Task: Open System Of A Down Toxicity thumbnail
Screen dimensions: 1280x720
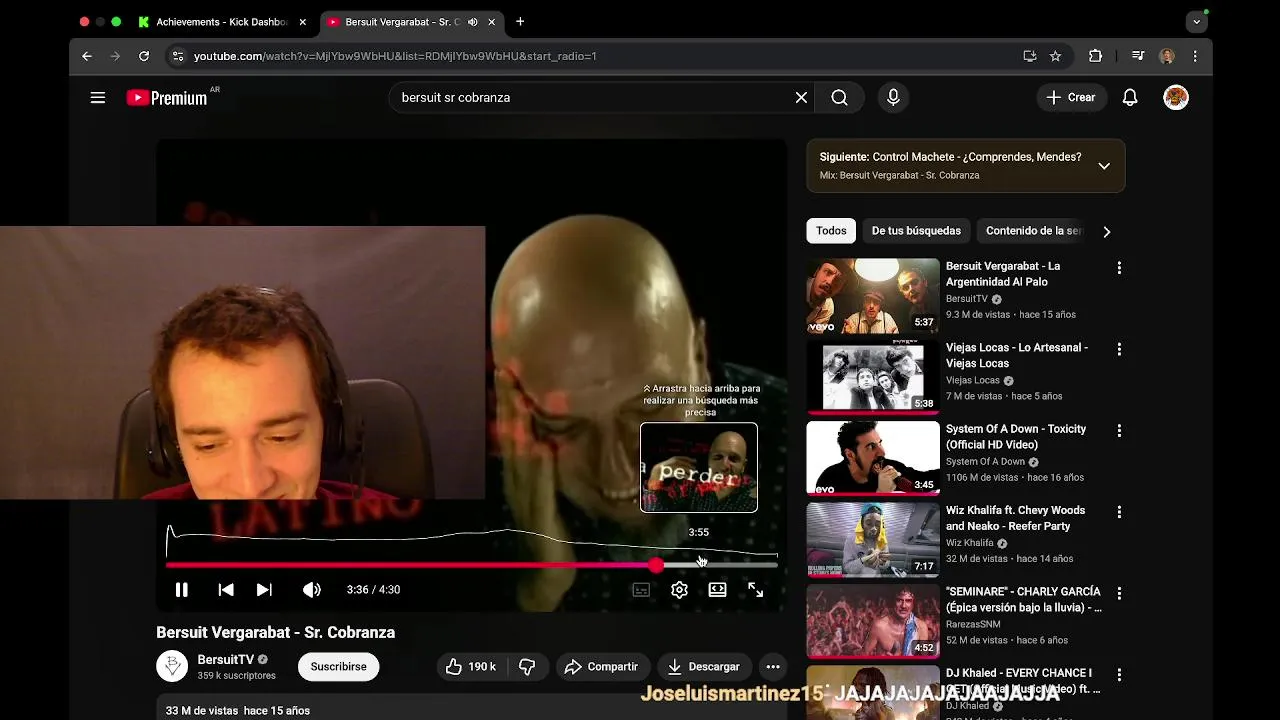Action: (873, 458)
